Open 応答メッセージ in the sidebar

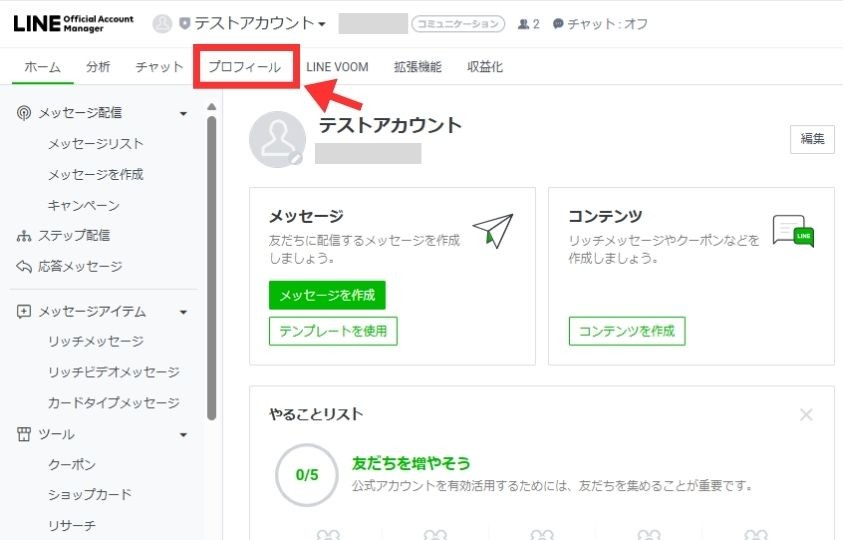click(80, 266)
